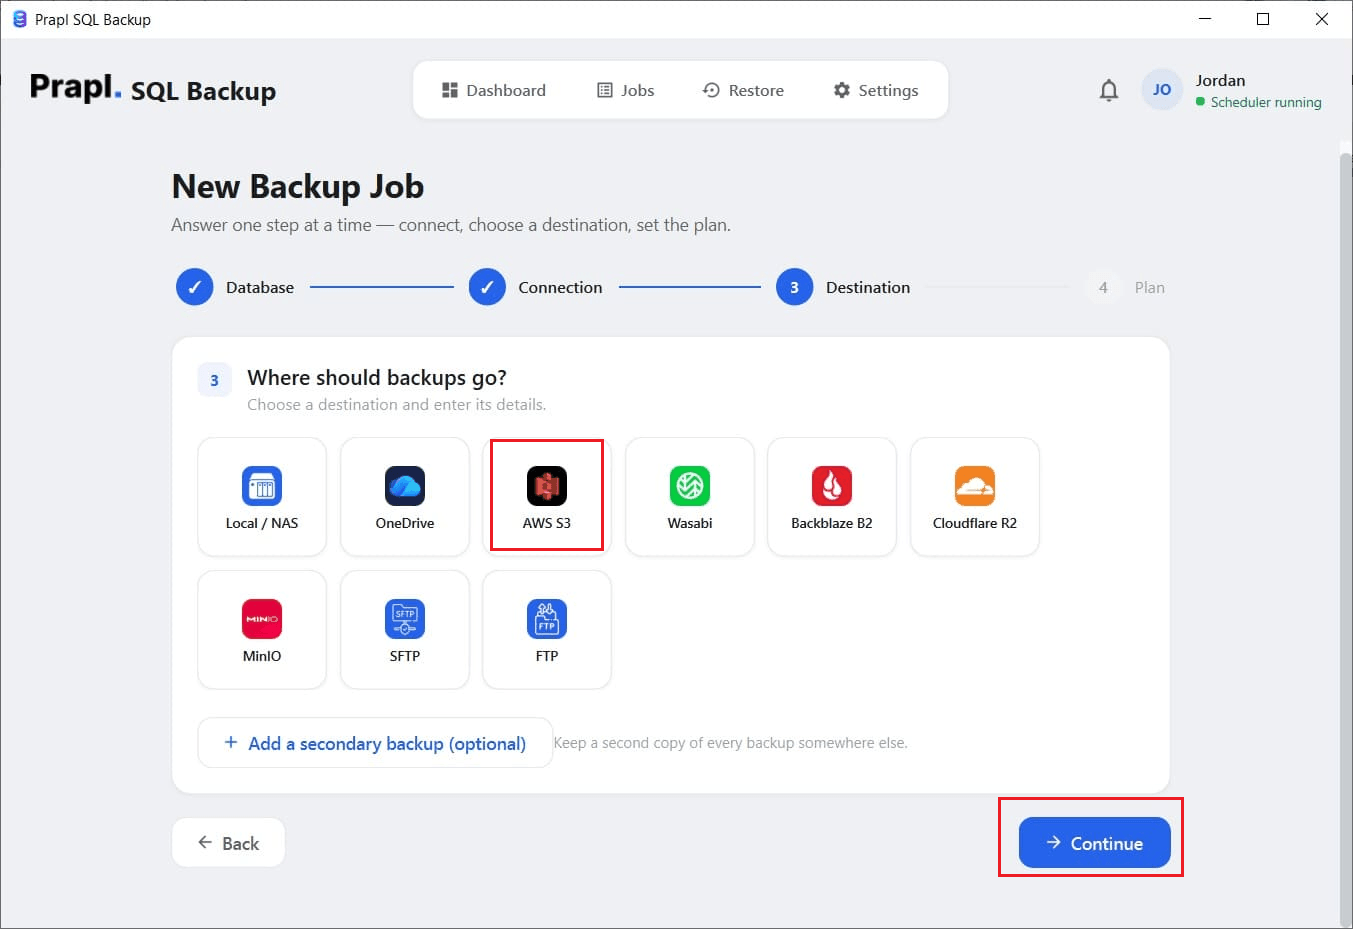Minimize the Prapl SQL Backup window
The height and width of the screenshot is (929, 1353).
point(1205,19)
